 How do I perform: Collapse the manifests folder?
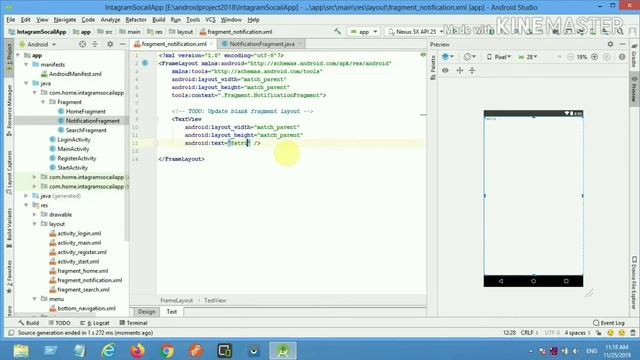click(x=26, y=64)
